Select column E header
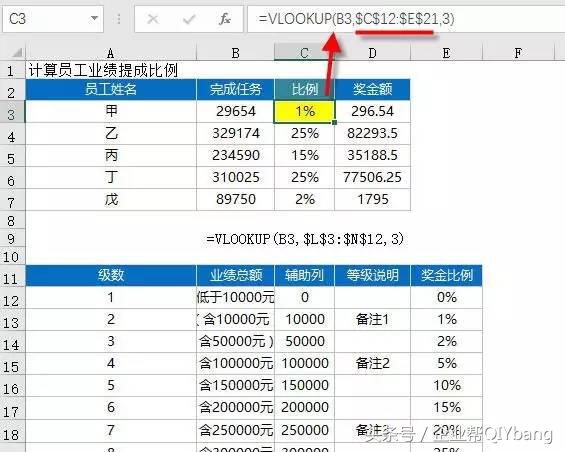This screenshot has height=452, width=565. pyautogui.click(x=446, y=53)
